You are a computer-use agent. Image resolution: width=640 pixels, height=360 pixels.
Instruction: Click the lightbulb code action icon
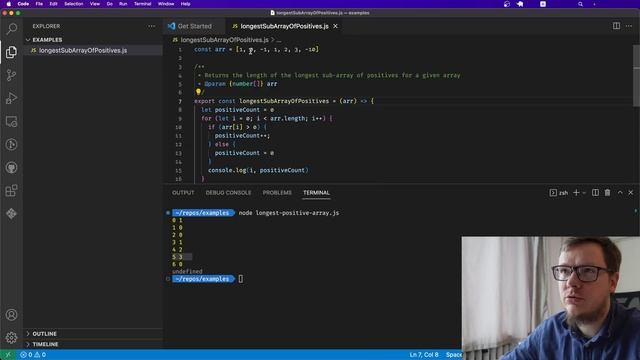pyautogui.click(x=198, y=92)
